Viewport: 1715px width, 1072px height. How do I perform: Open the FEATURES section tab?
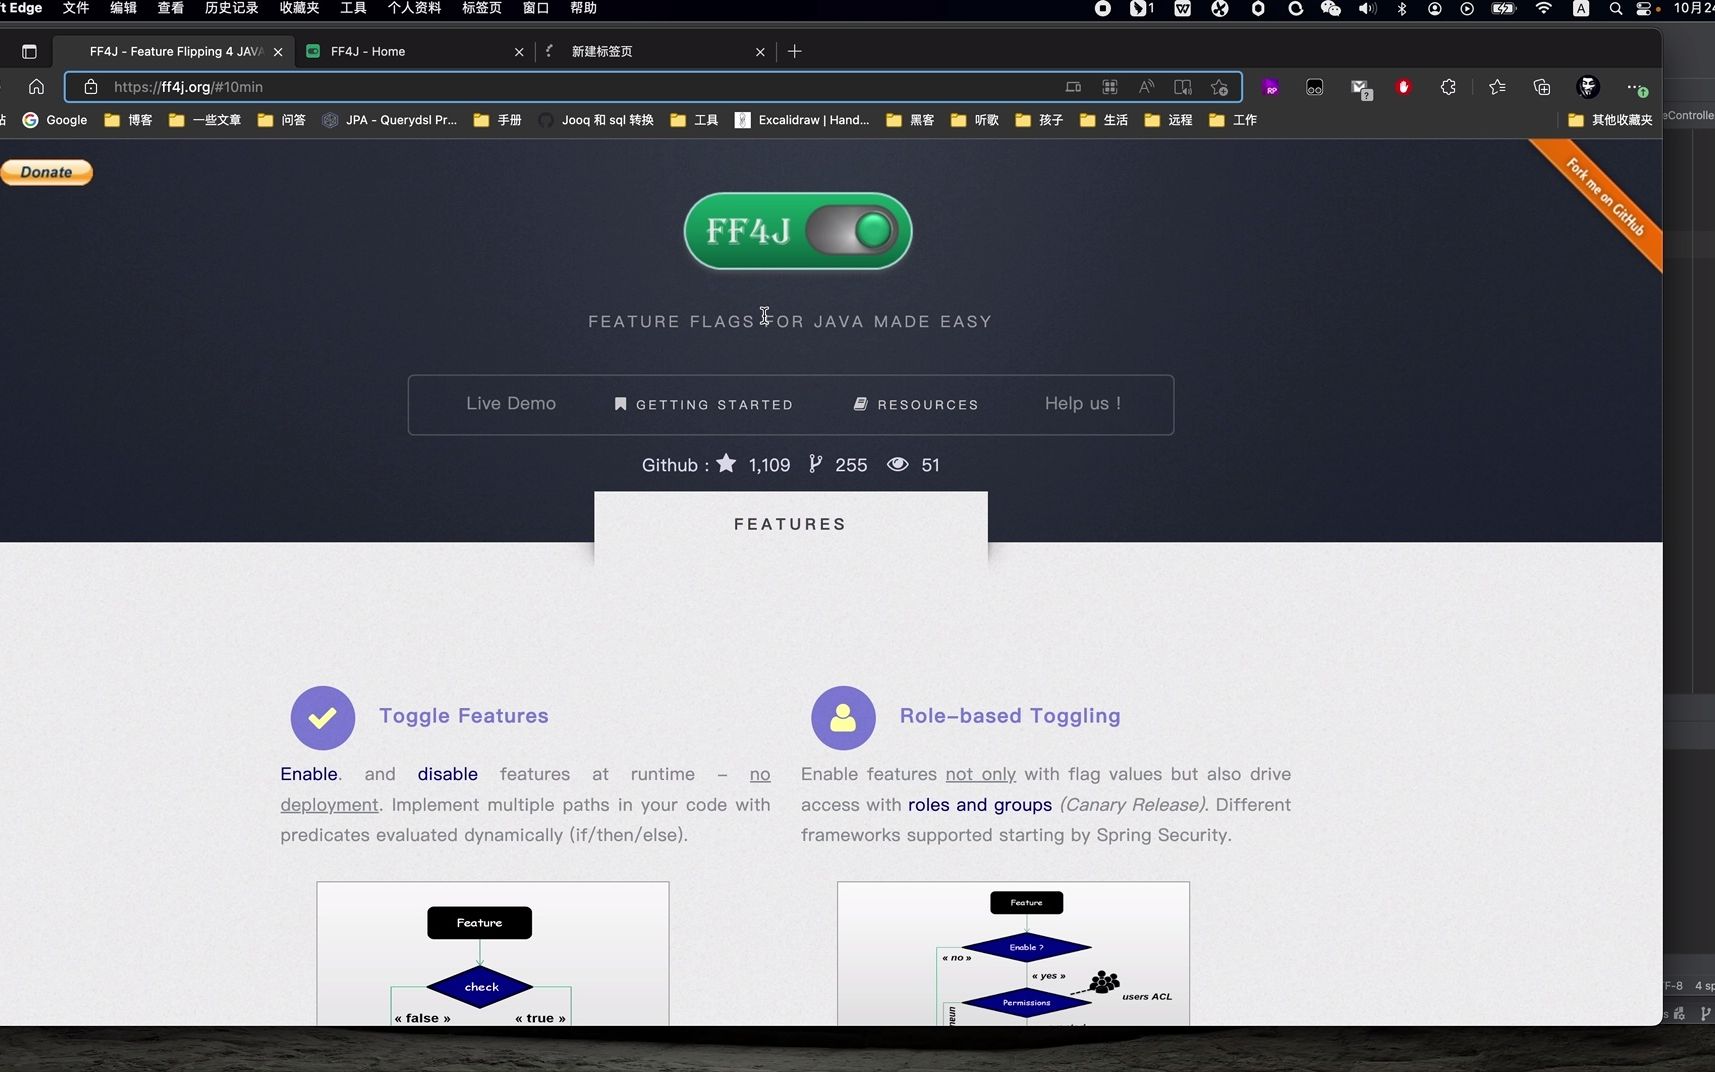pyautogui.click(x=790, y=524)
